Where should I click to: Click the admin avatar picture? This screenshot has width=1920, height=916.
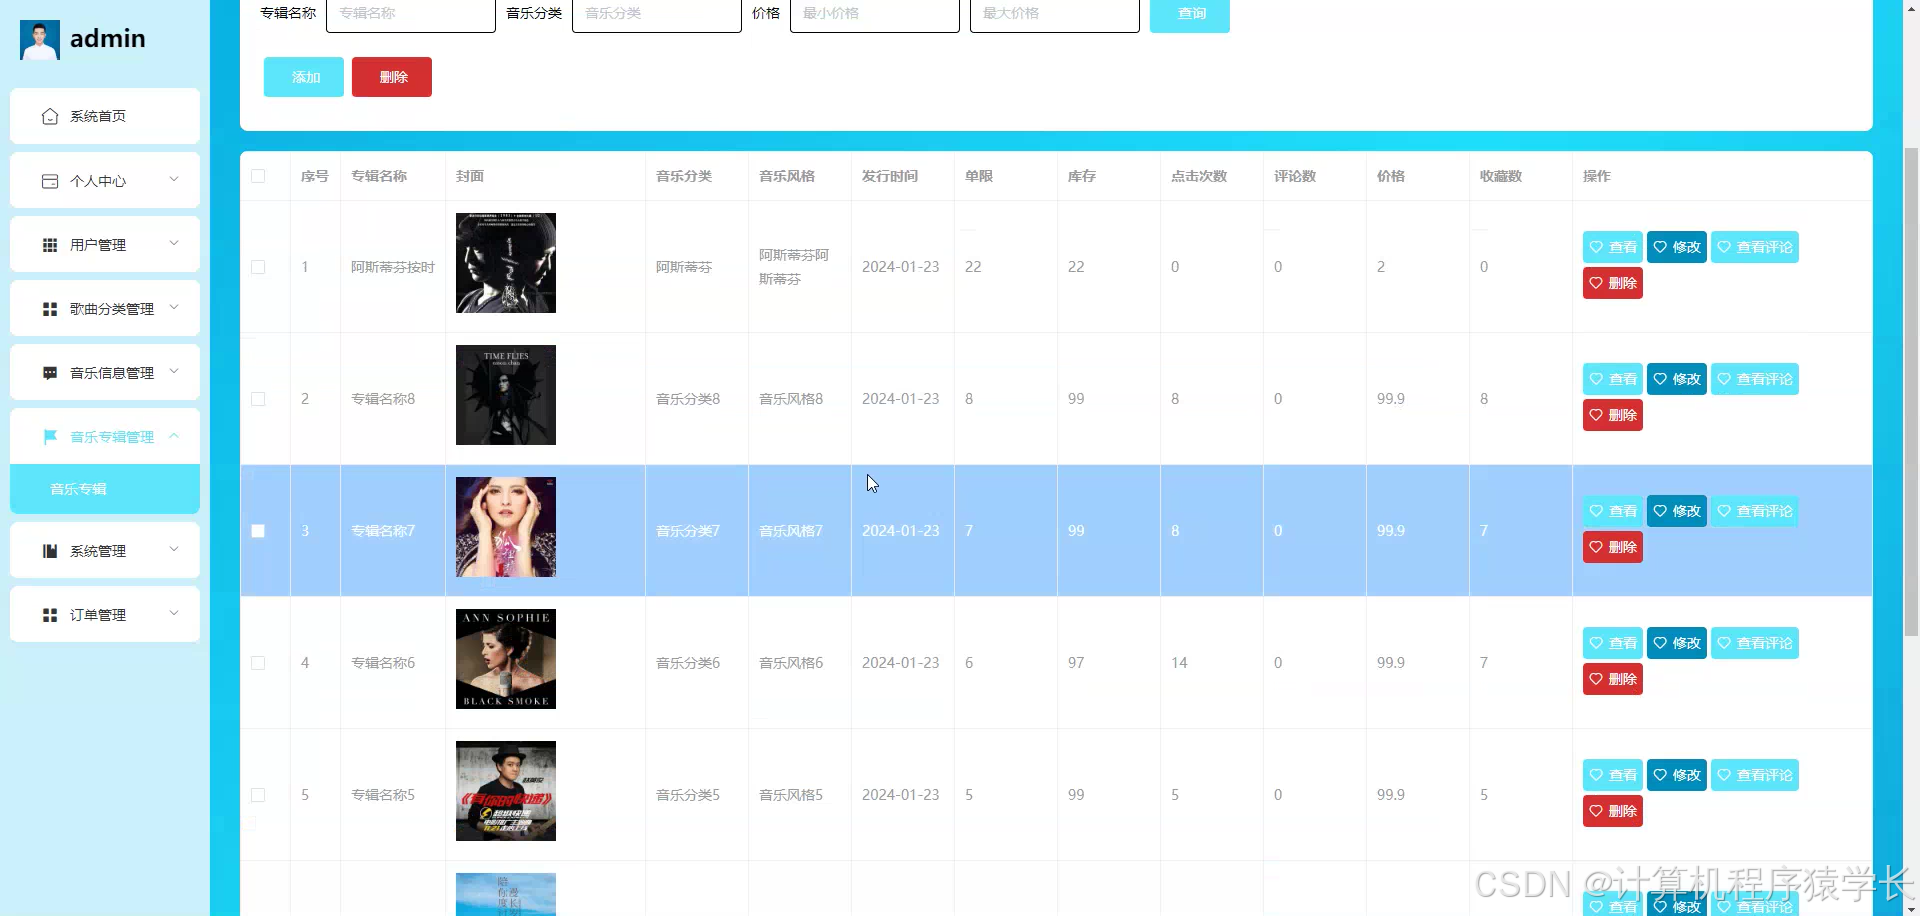coord(40,40)
